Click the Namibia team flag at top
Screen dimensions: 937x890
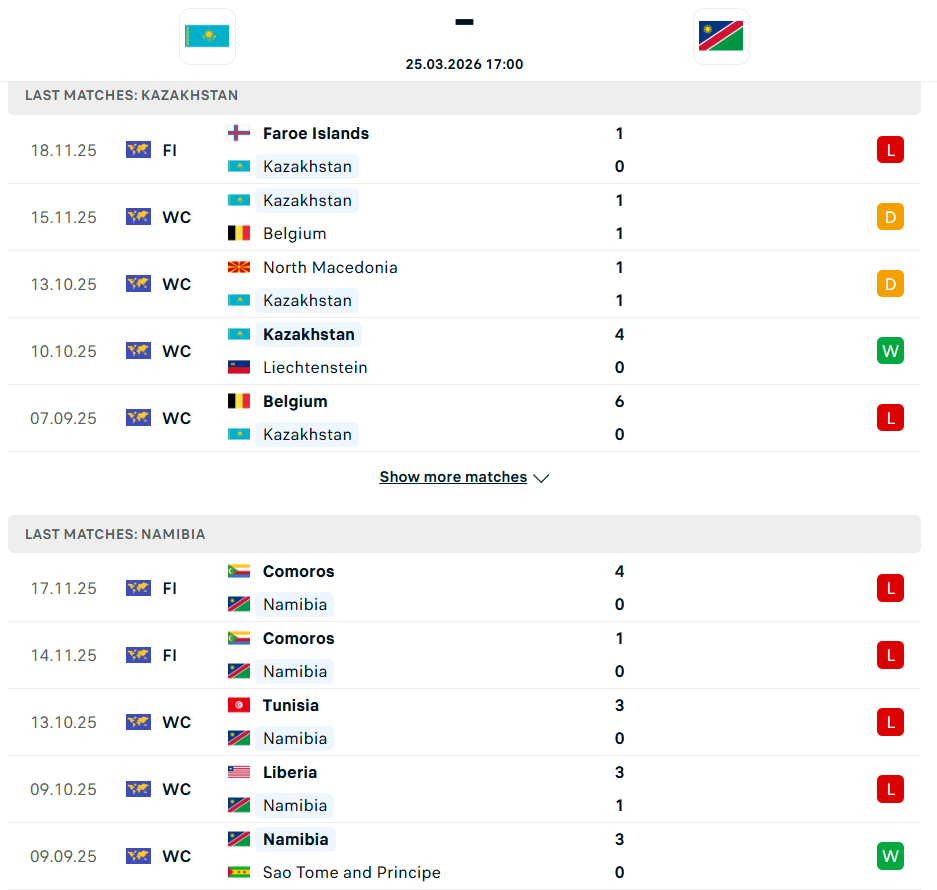click(x=721, y=37)
